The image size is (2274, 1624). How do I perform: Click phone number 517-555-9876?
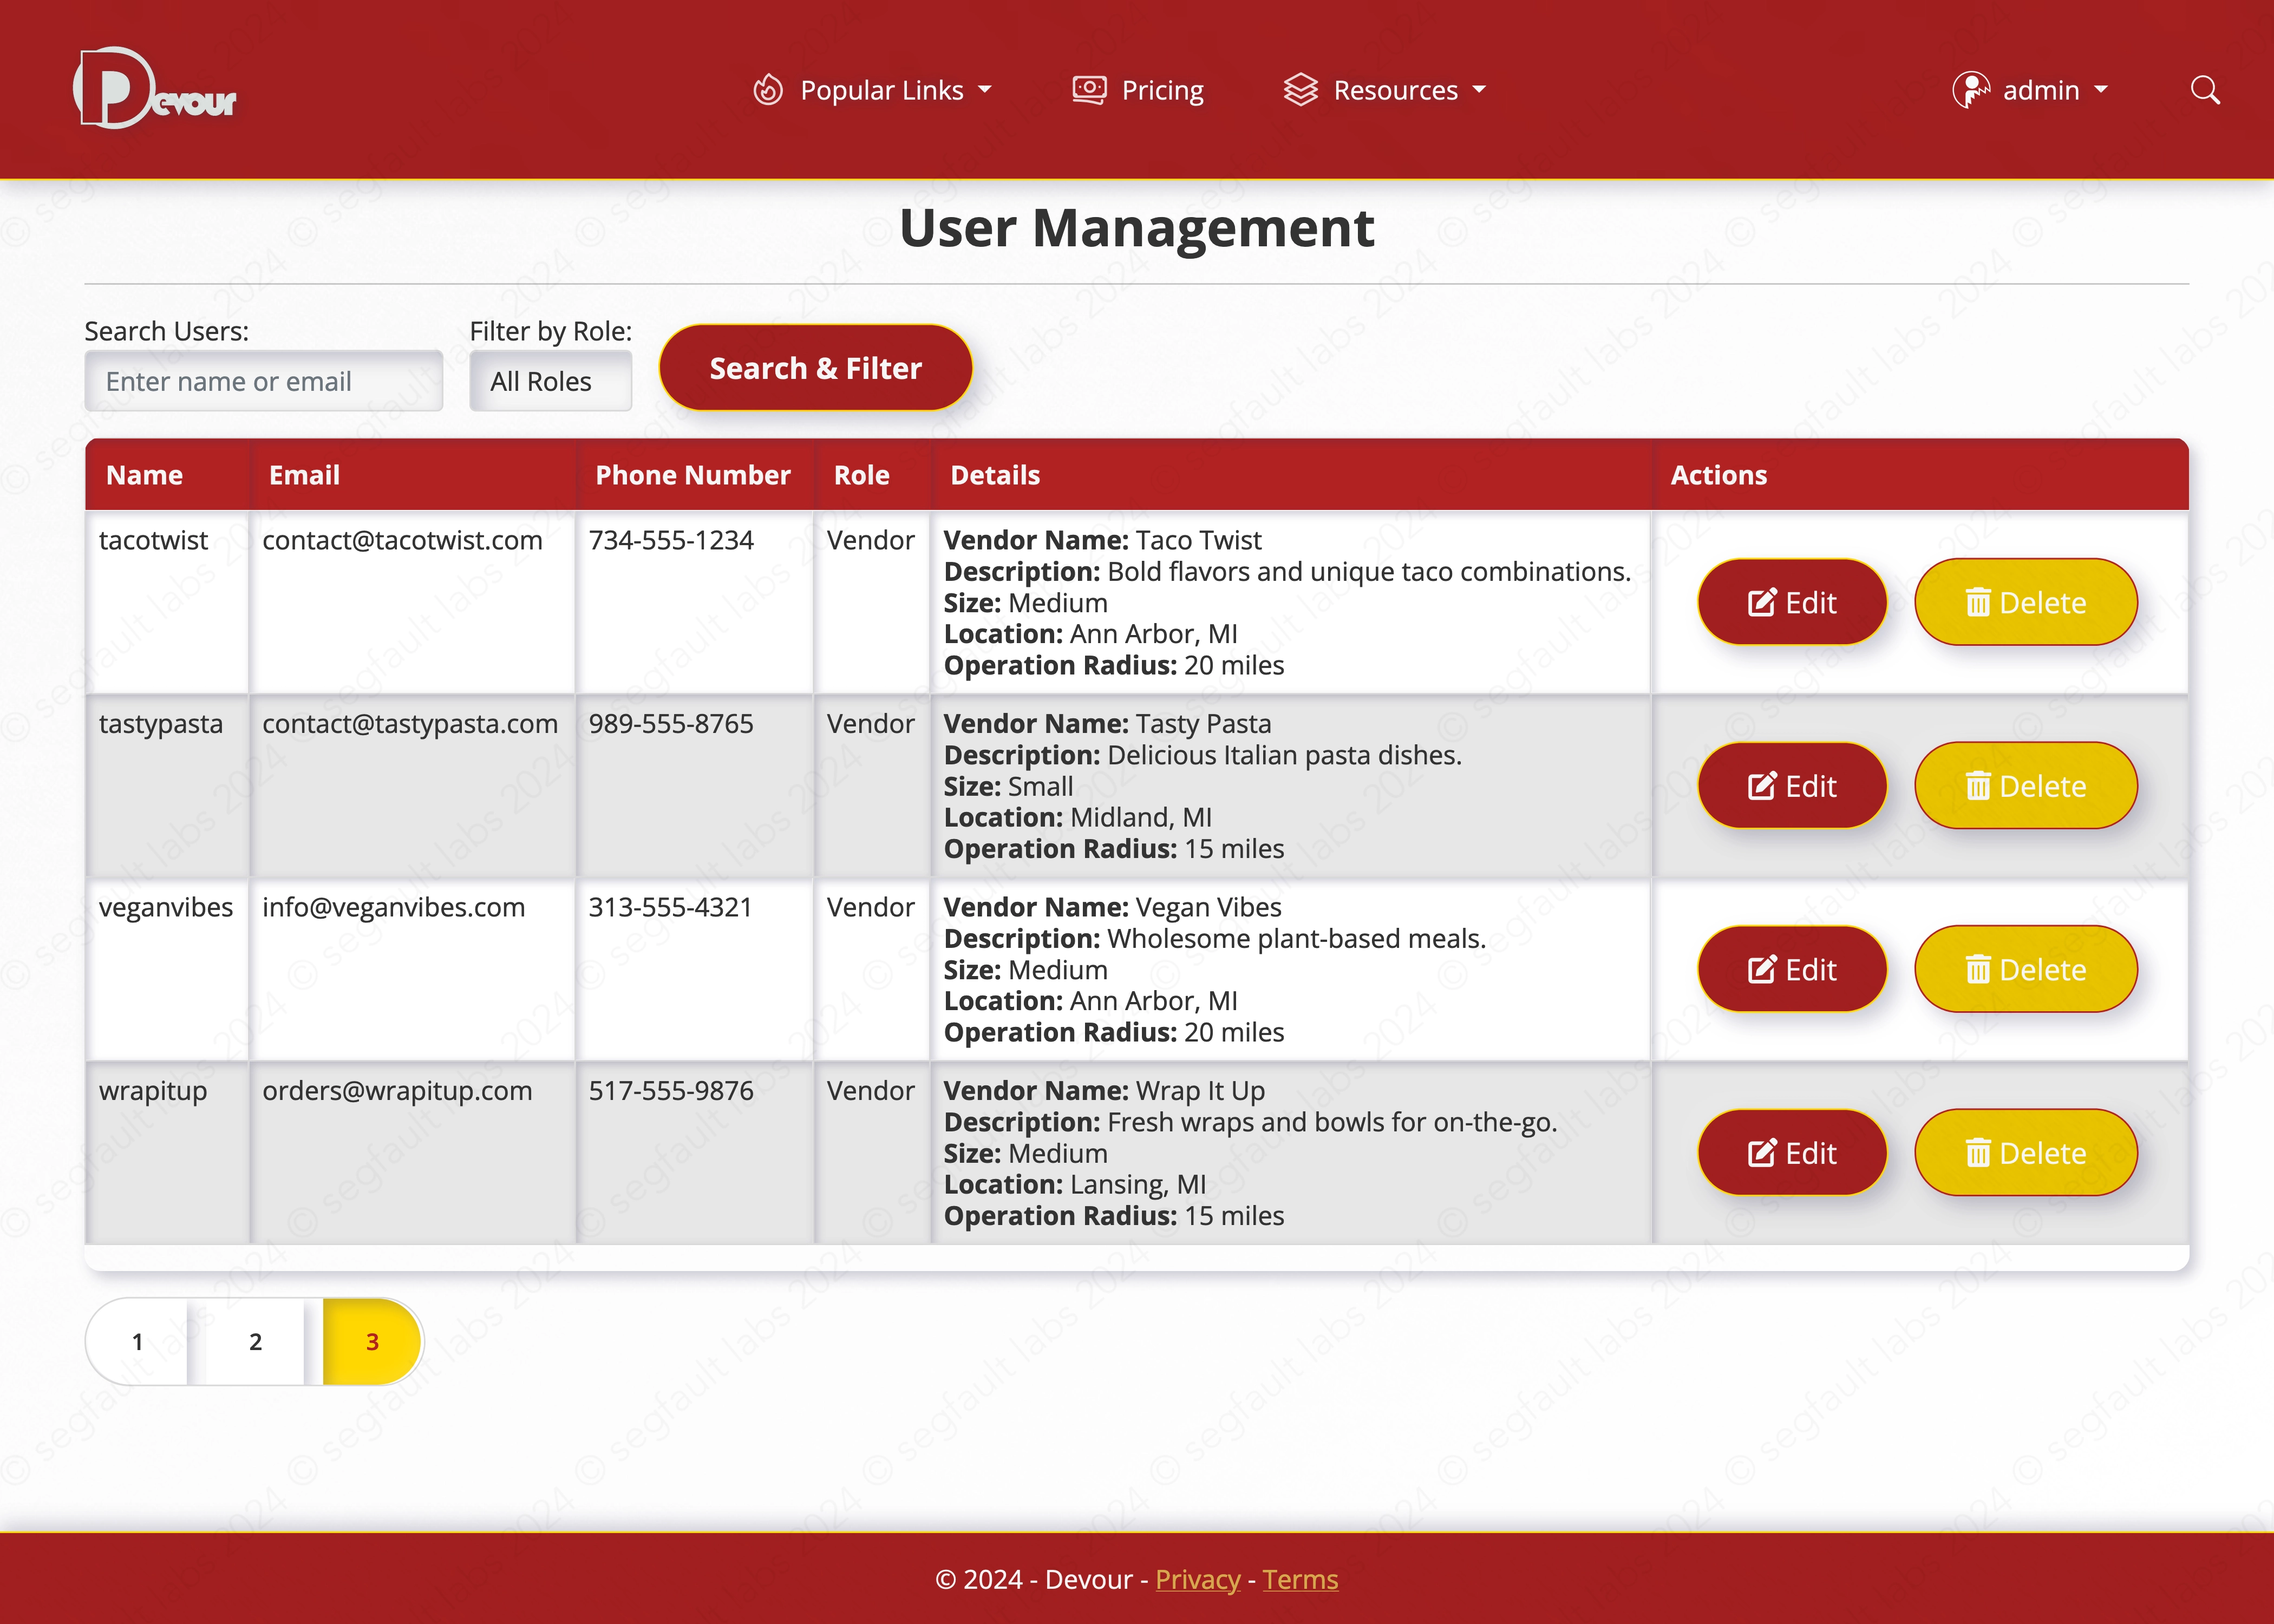[x=671, y=1091]
